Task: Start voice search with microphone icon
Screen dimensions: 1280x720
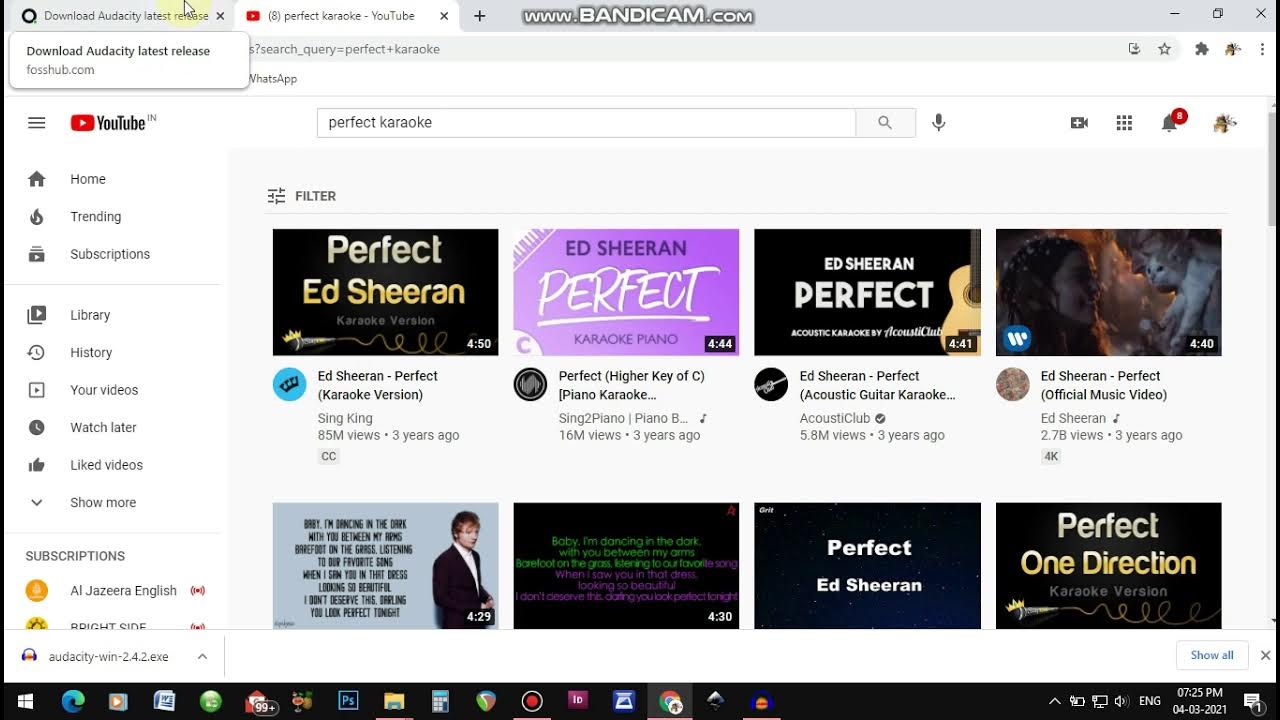Action: (938, 122)
